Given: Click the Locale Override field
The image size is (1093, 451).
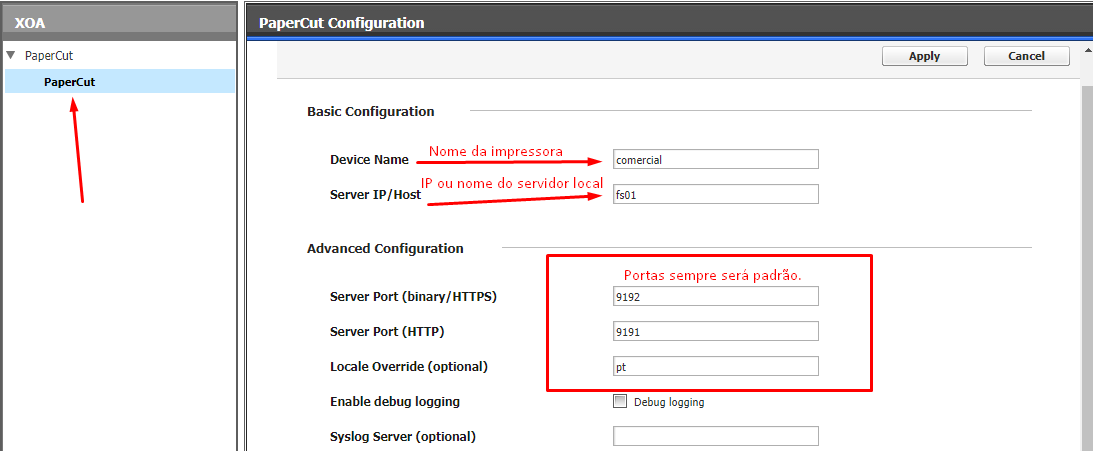Looking at the screenshot, I should (x=715, y=366).
